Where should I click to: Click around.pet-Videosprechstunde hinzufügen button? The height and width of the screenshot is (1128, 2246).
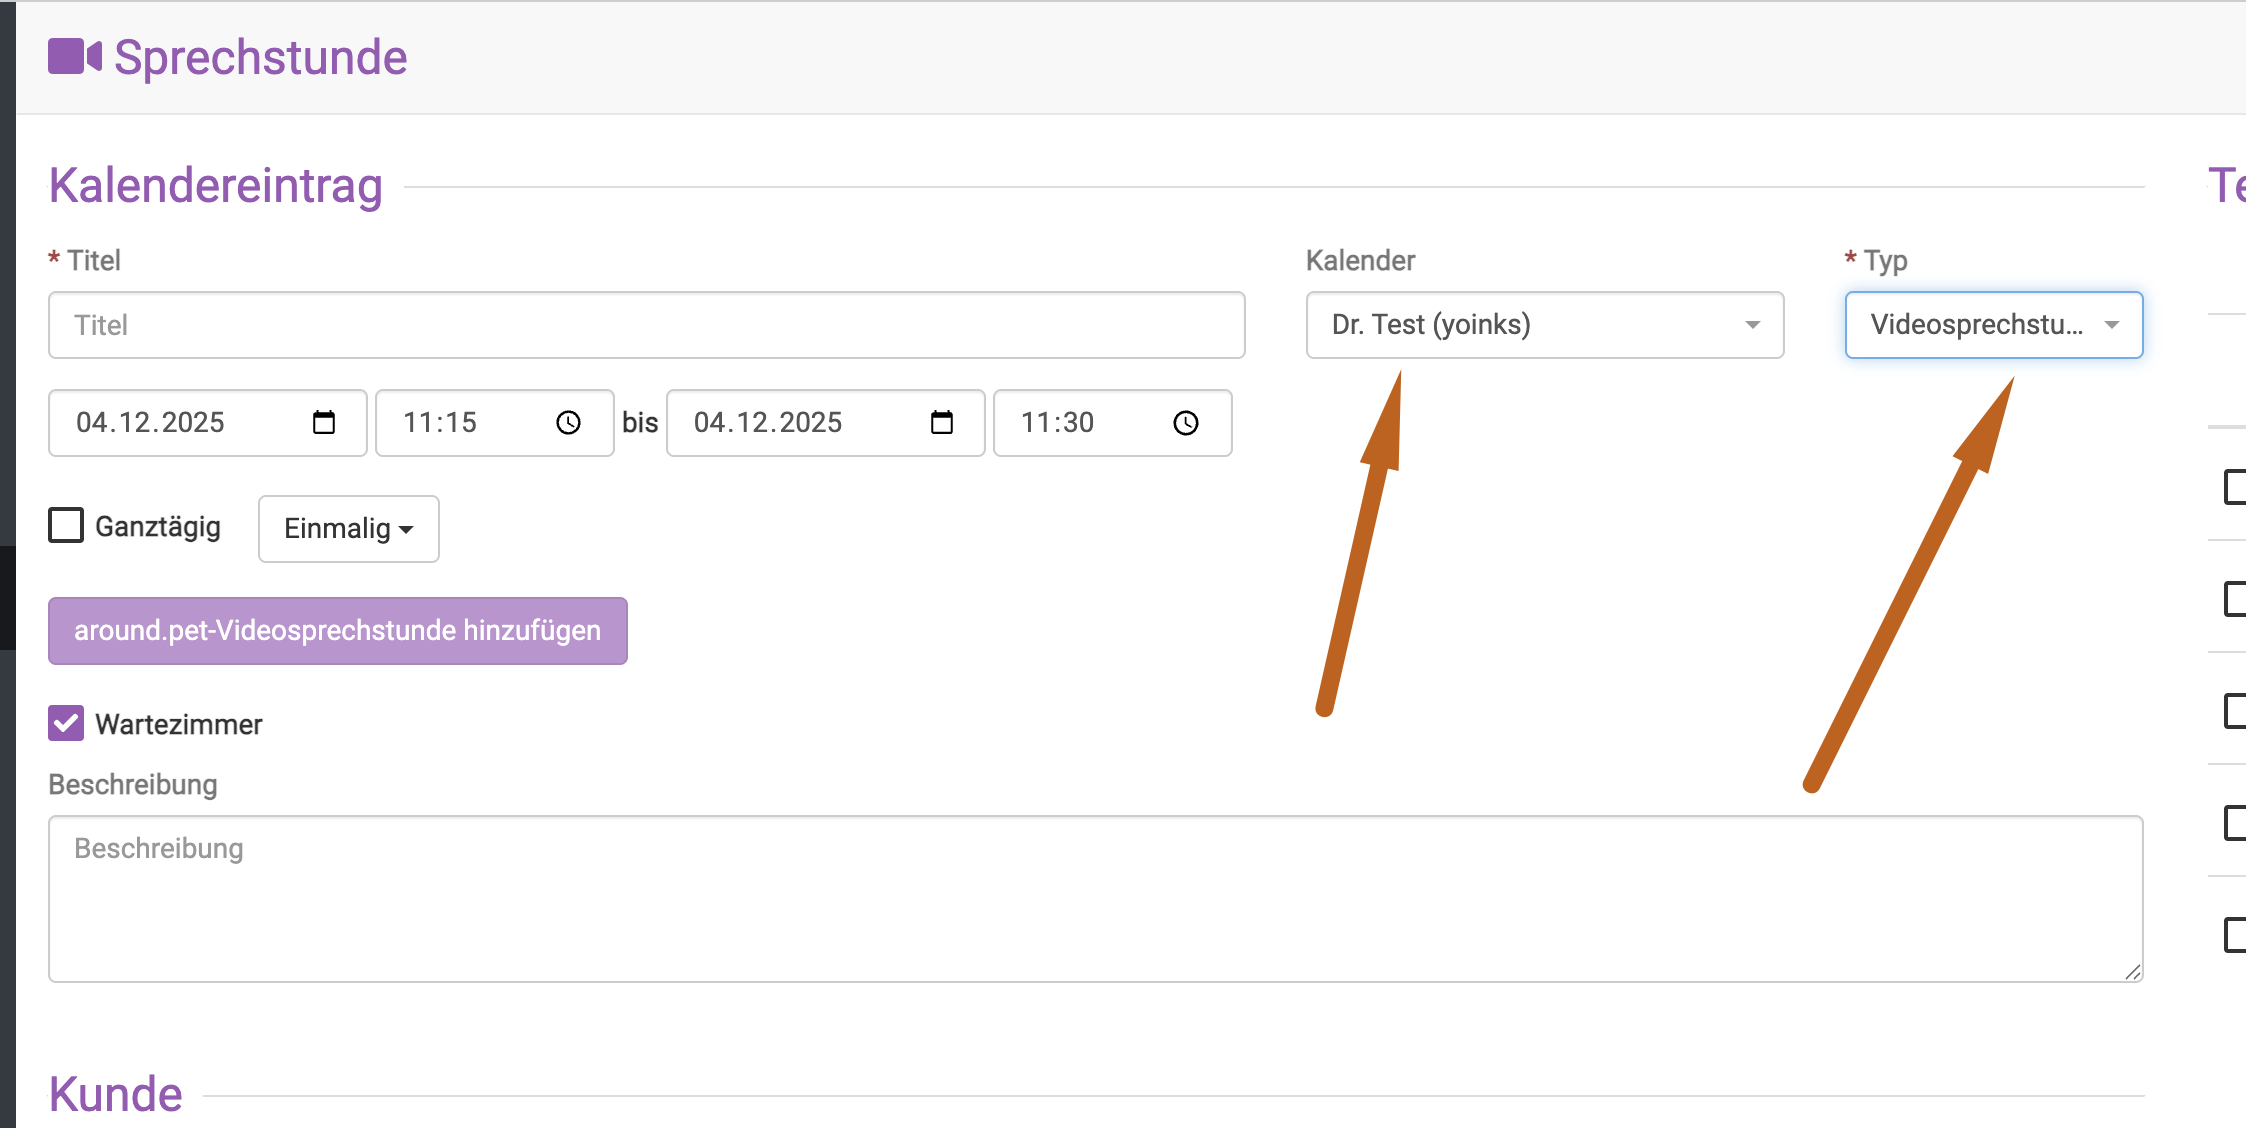click(338, 631)
